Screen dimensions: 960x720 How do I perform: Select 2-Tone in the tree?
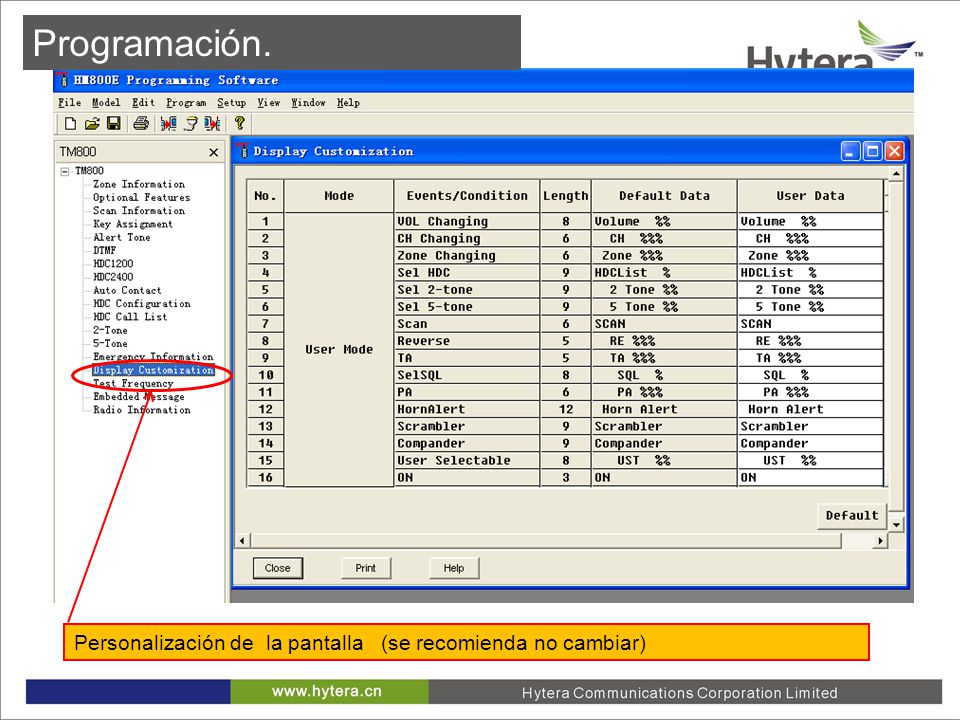point(110,330)
